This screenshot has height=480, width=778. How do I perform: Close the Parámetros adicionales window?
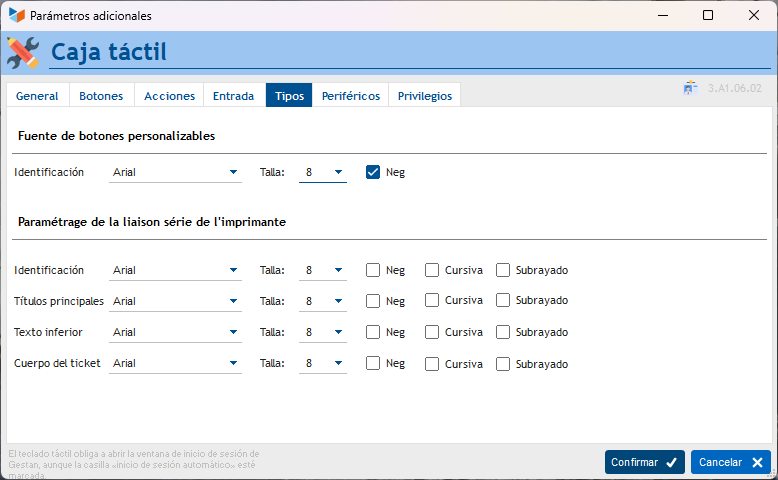tap(753, 16)
